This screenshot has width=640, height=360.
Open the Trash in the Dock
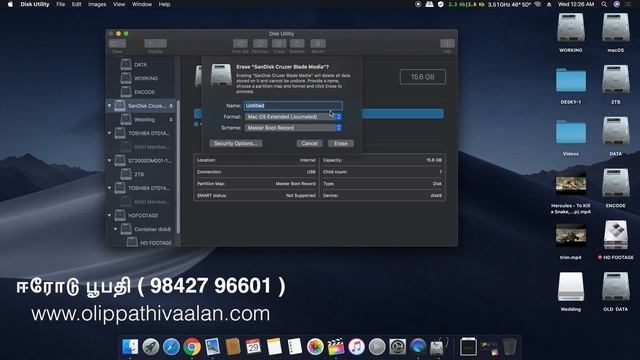coord(509,347)
